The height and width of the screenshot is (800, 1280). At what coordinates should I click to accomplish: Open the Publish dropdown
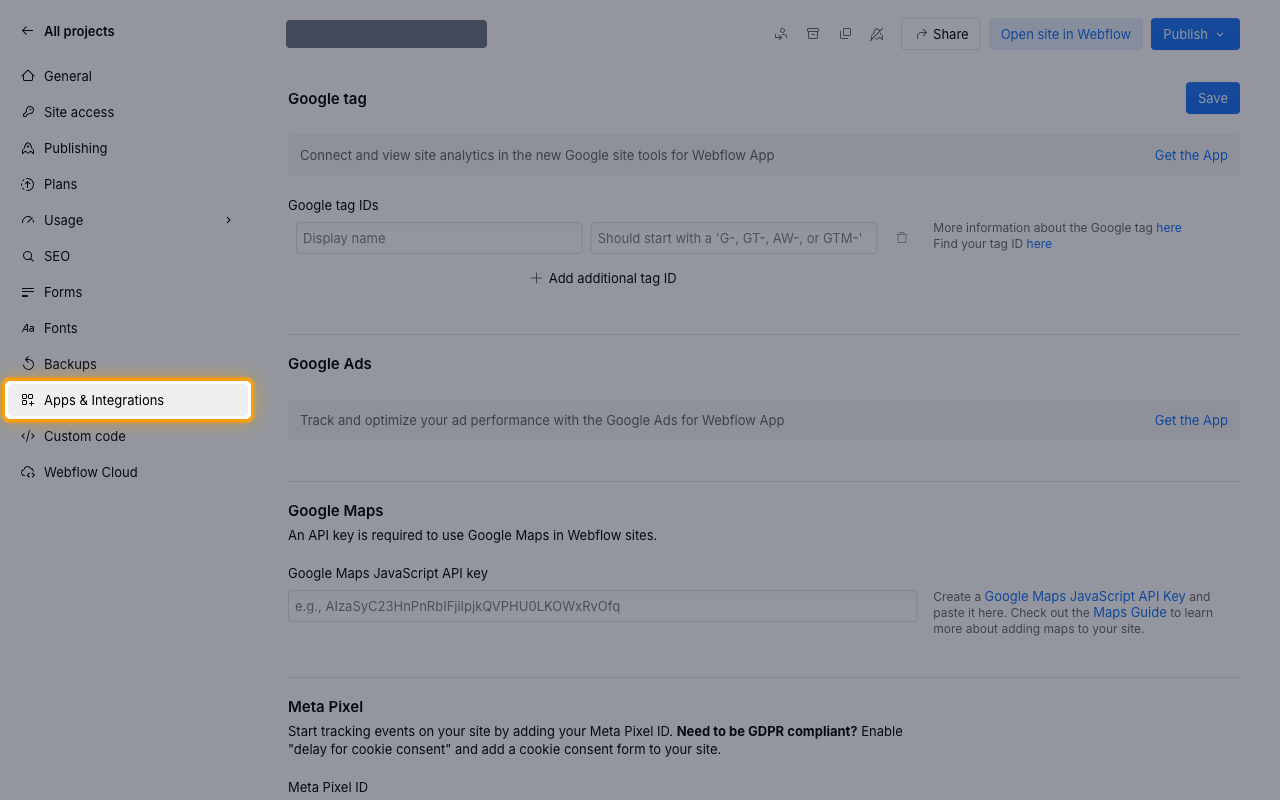coord(1195,34)
